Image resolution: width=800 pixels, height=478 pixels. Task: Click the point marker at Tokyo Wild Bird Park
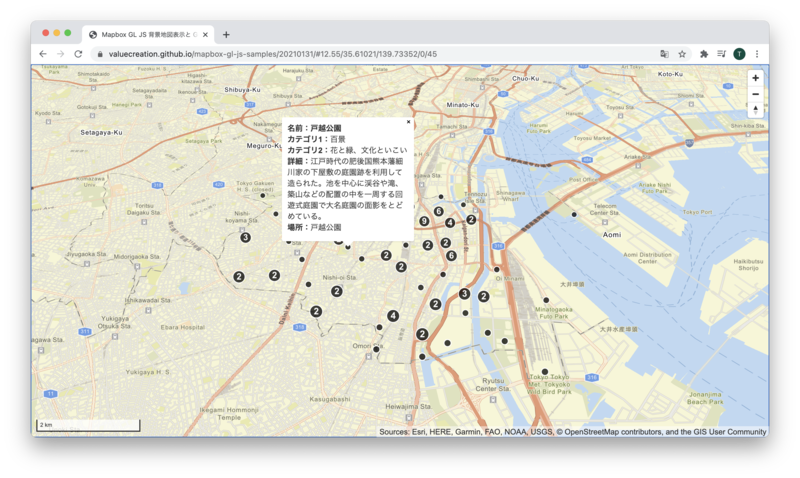(x=545, y=372)
